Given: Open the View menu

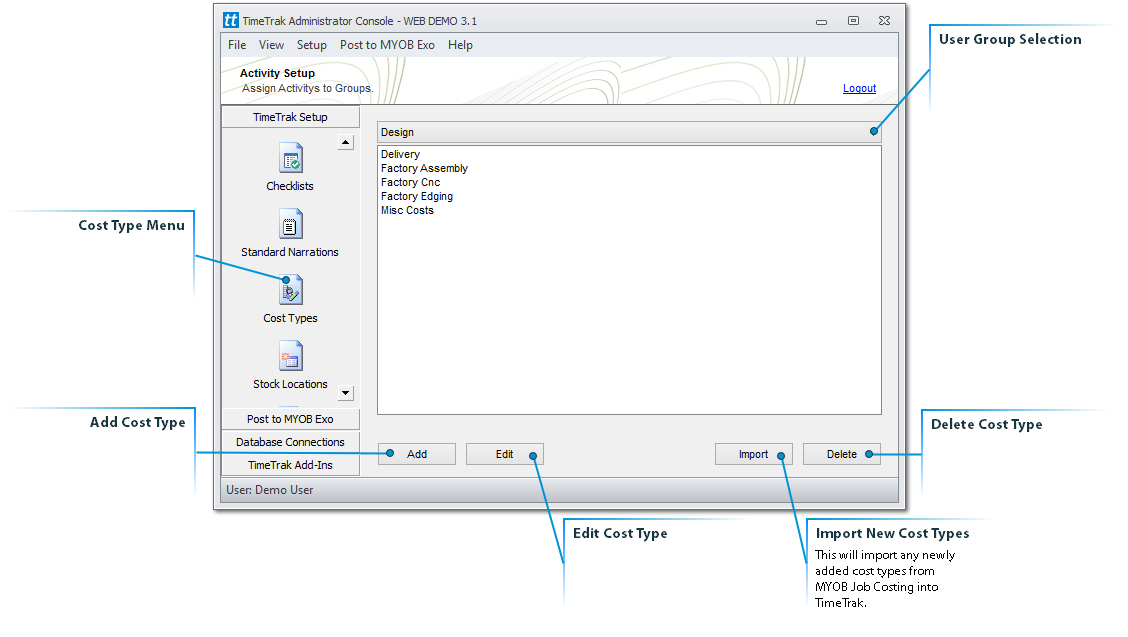Looking at the screenshot, I should (x=271, y=45).
